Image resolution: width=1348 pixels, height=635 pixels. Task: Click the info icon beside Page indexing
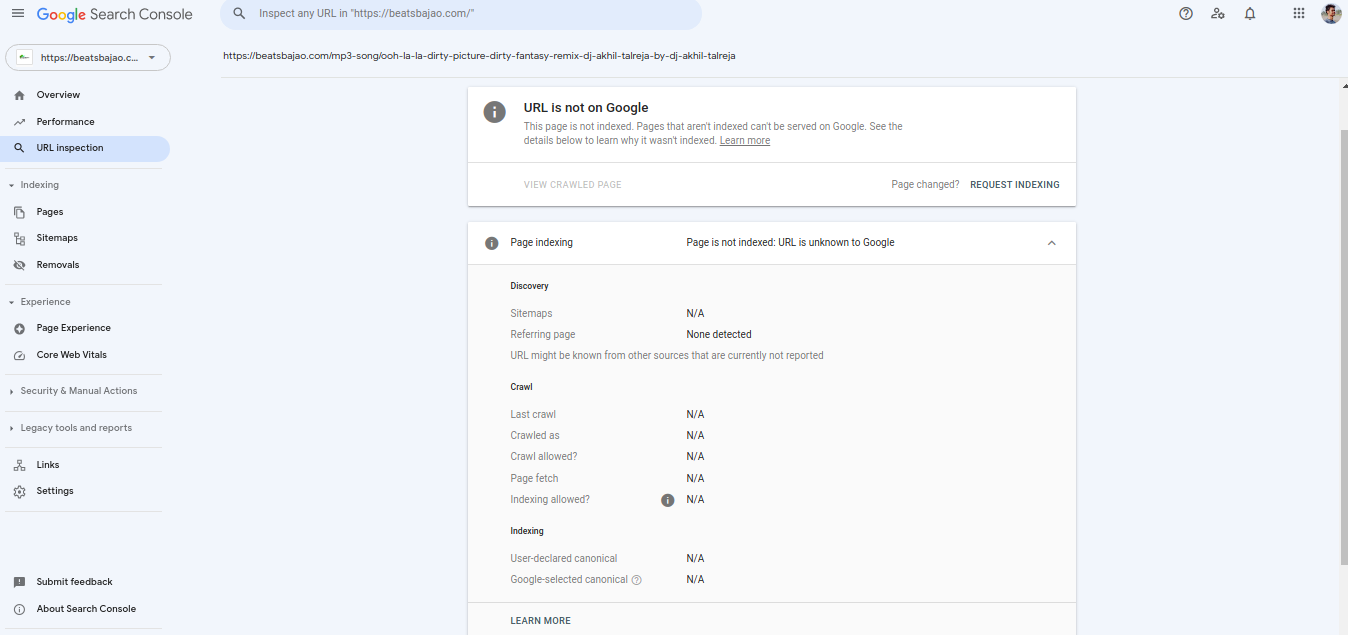491,243
